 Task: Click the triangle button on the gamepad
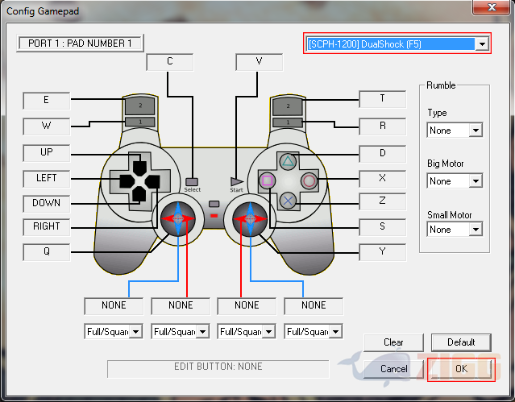(x=288, y=161)
